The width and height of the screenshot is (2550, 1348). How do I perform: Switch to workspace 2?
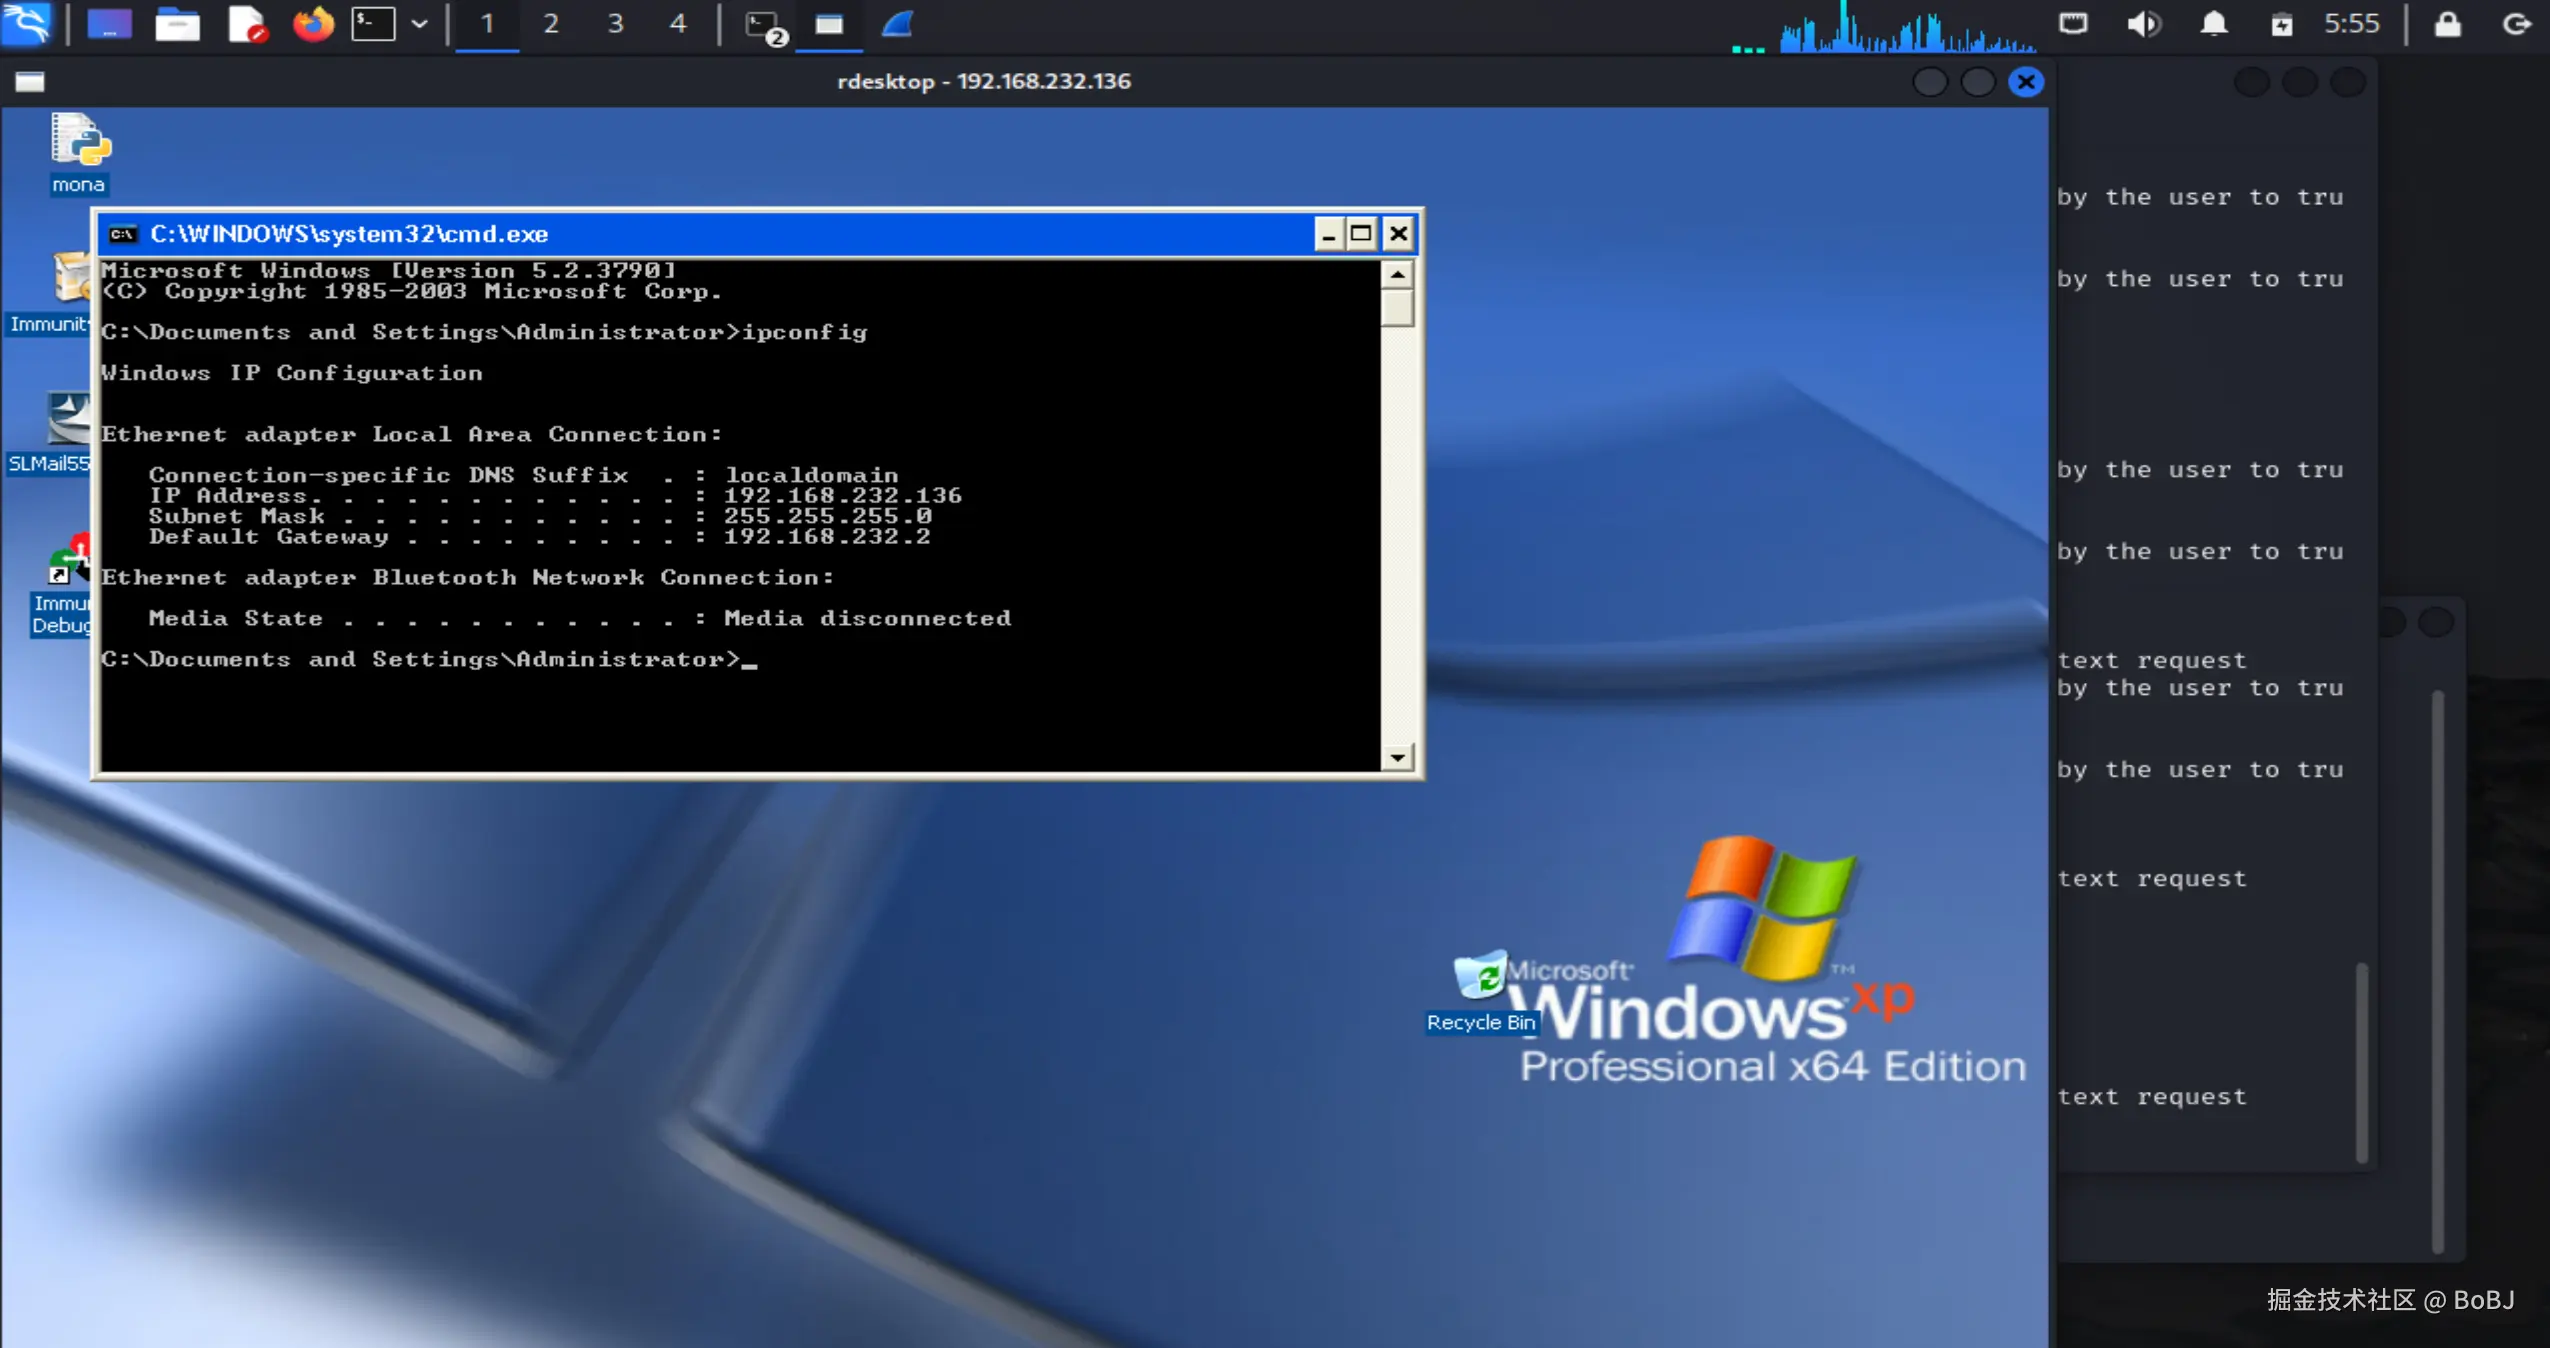[550, 24]
